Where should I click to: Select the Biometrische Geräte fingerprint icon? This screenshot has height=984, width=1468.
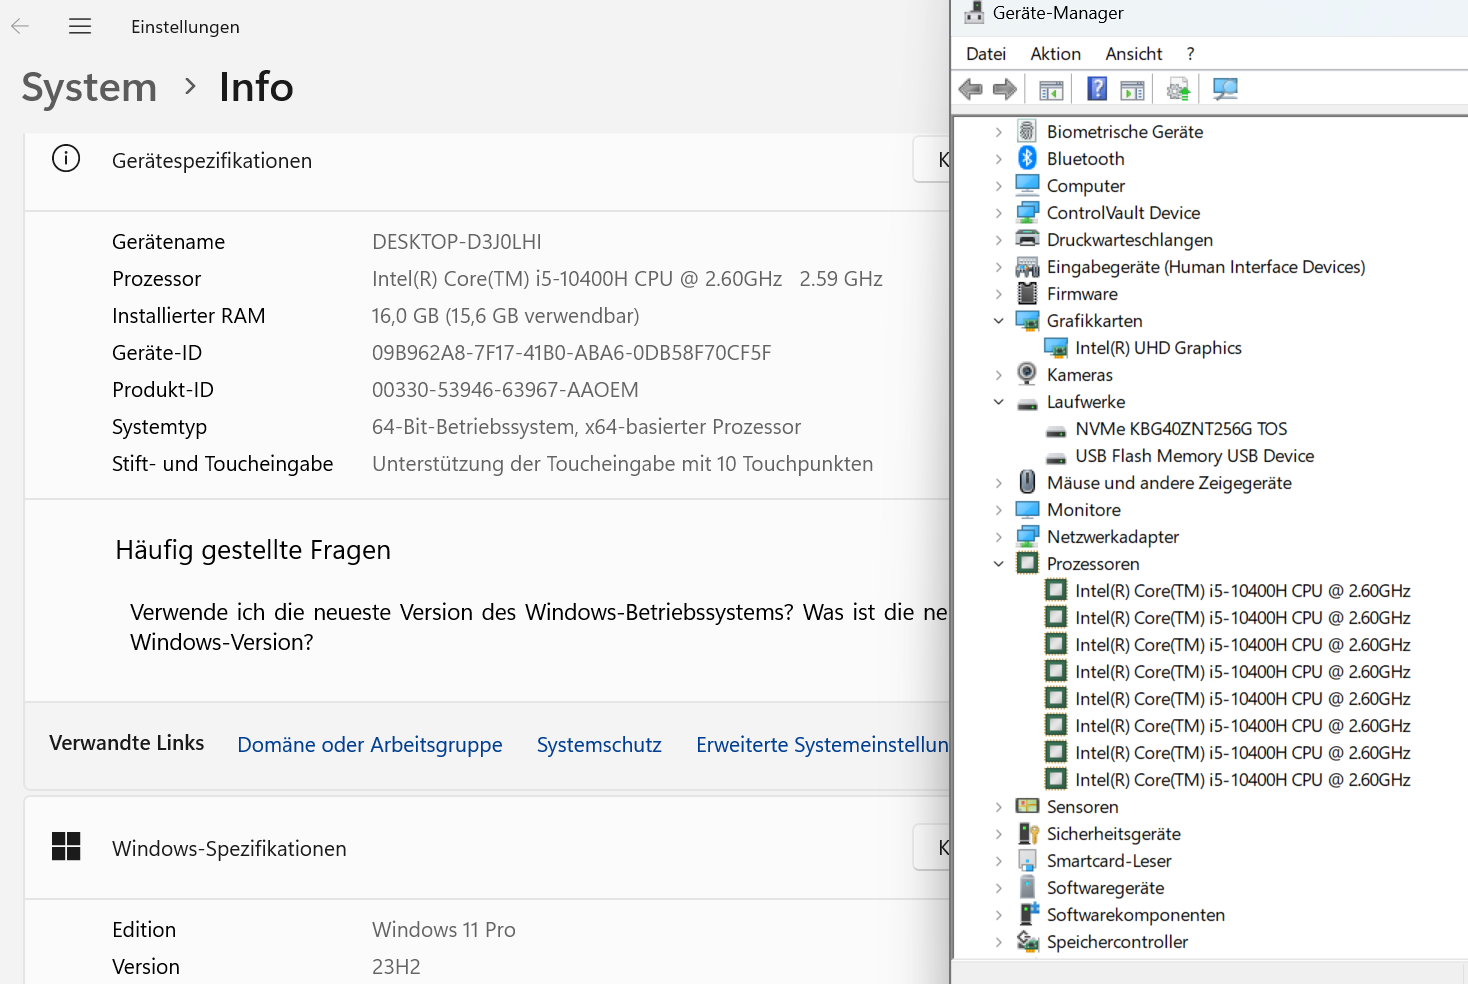pos(1027,131)
